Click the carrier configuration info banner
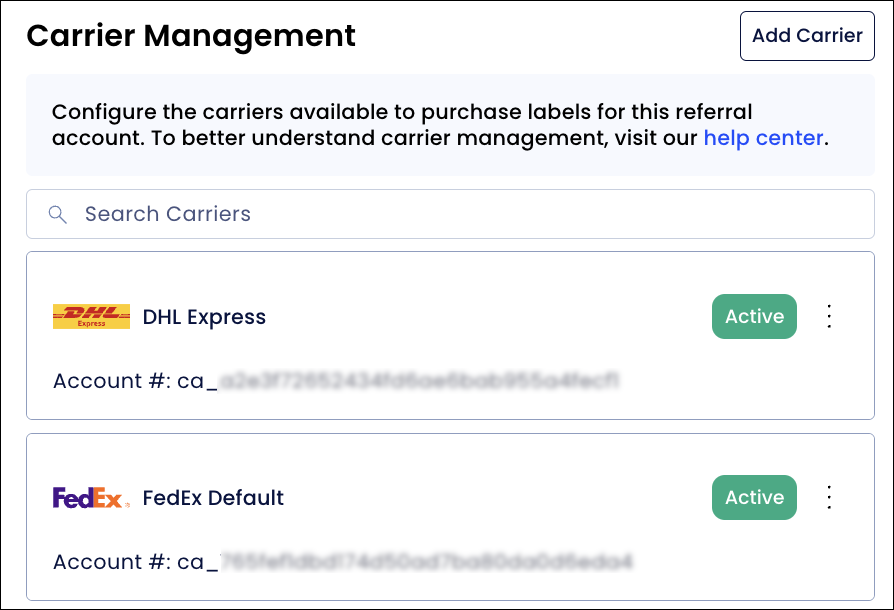This screenshot has width=894, height=610. tap(450, 125)
